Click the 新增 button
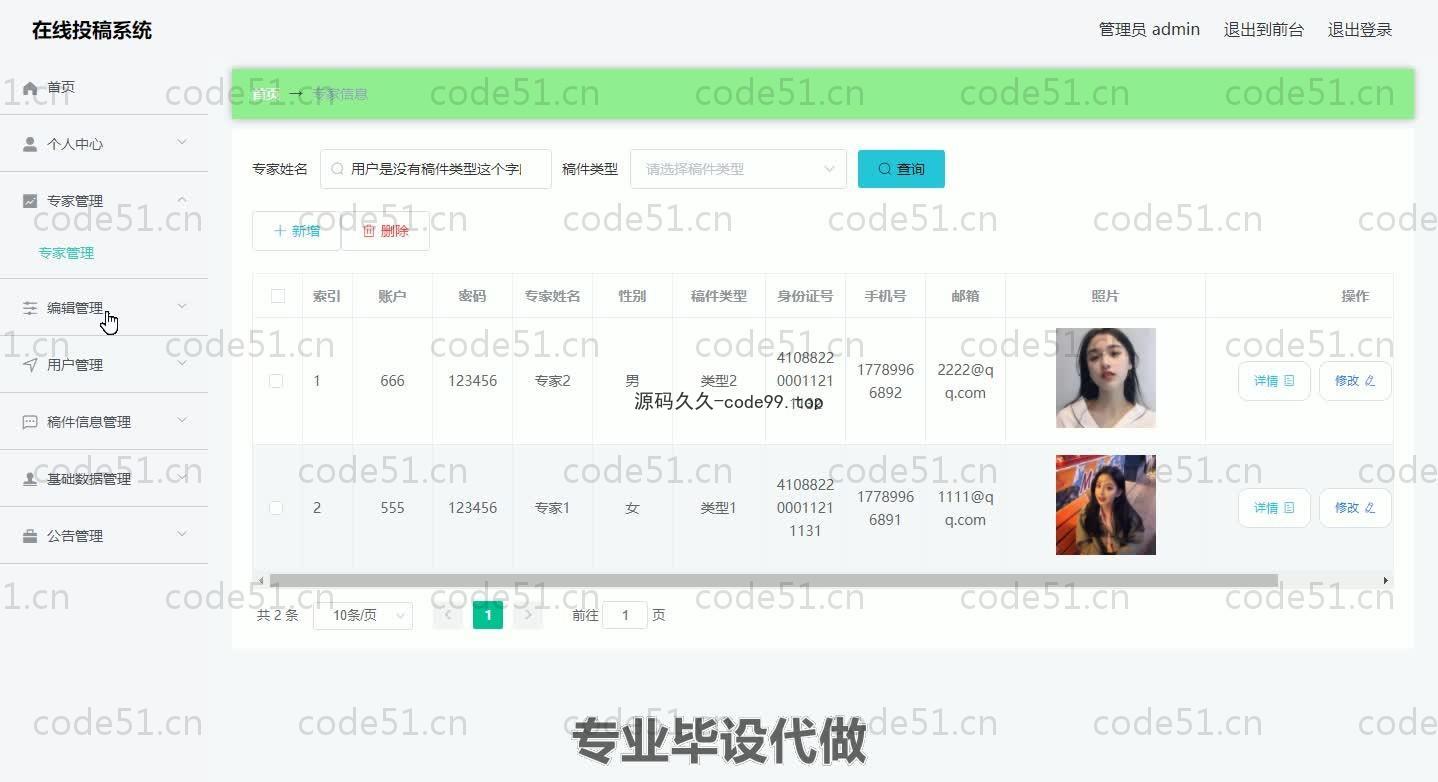 (x=296, y=231)
